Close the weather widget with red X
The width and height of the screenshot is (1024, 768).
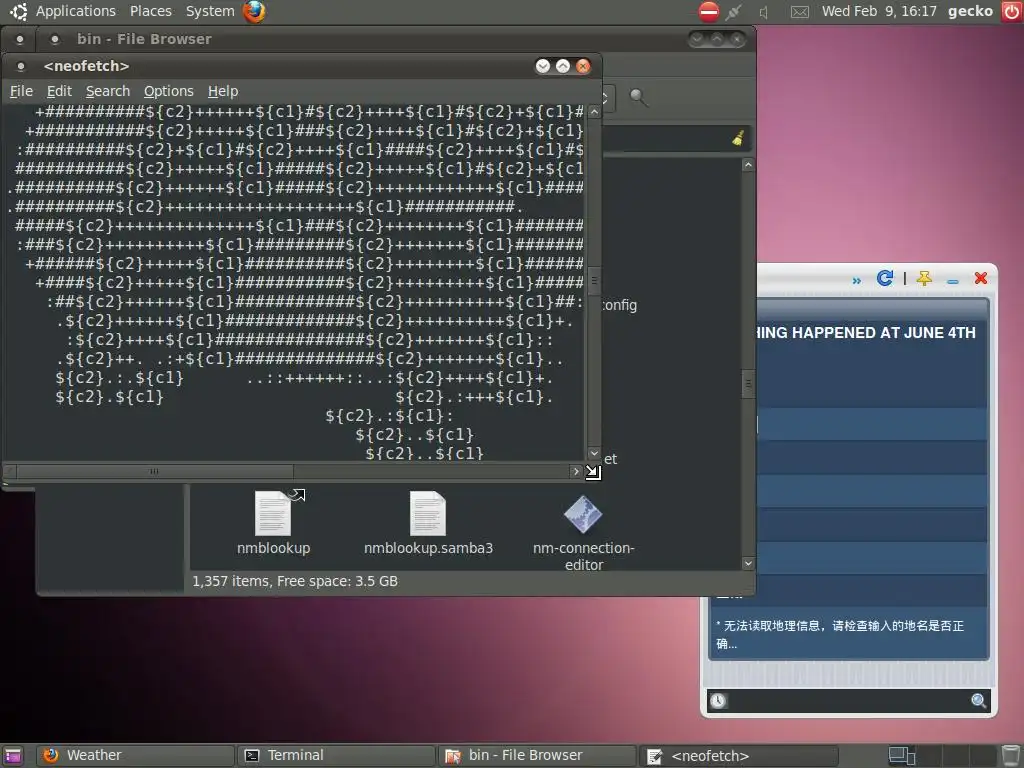[980, 278]
